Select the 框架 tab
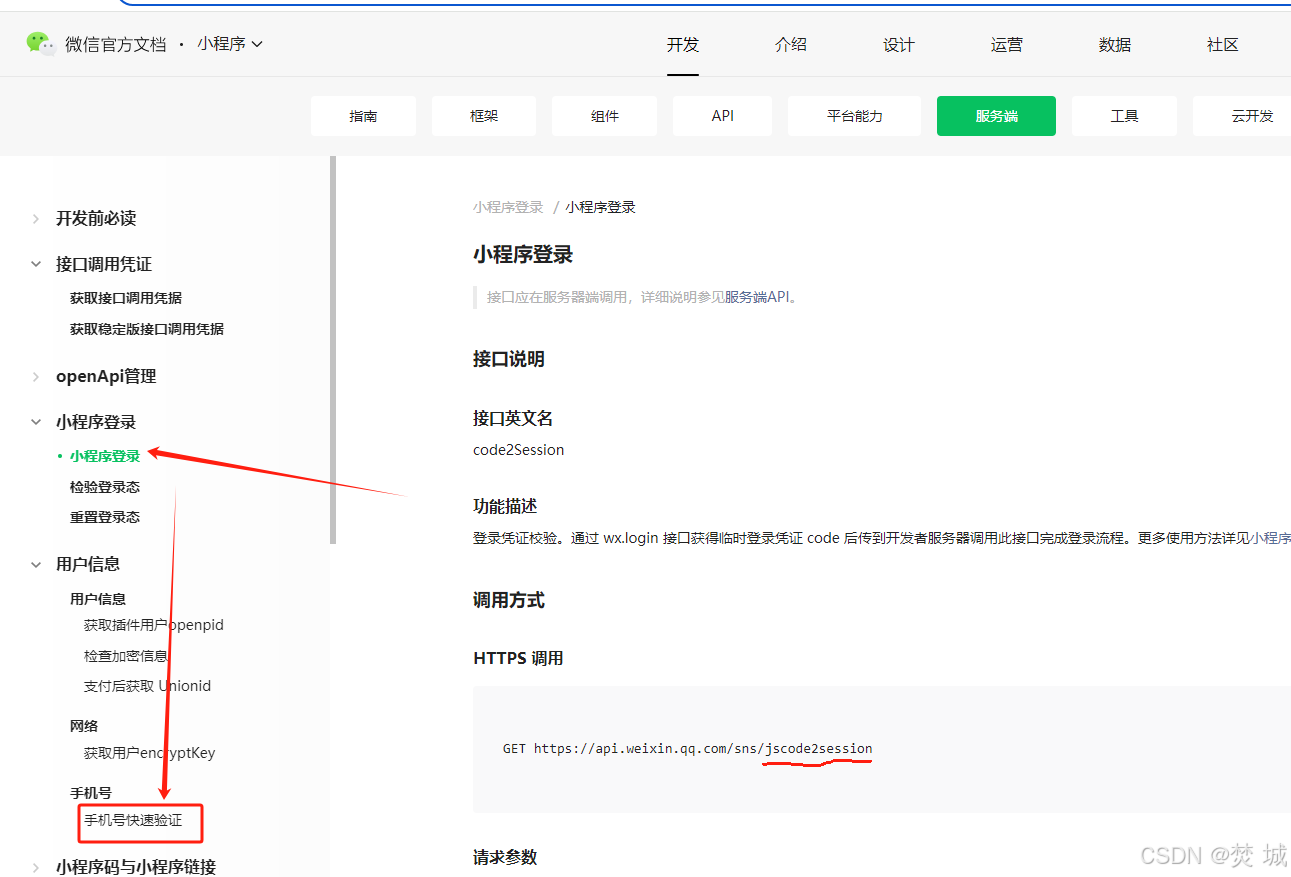 point(484,116)
